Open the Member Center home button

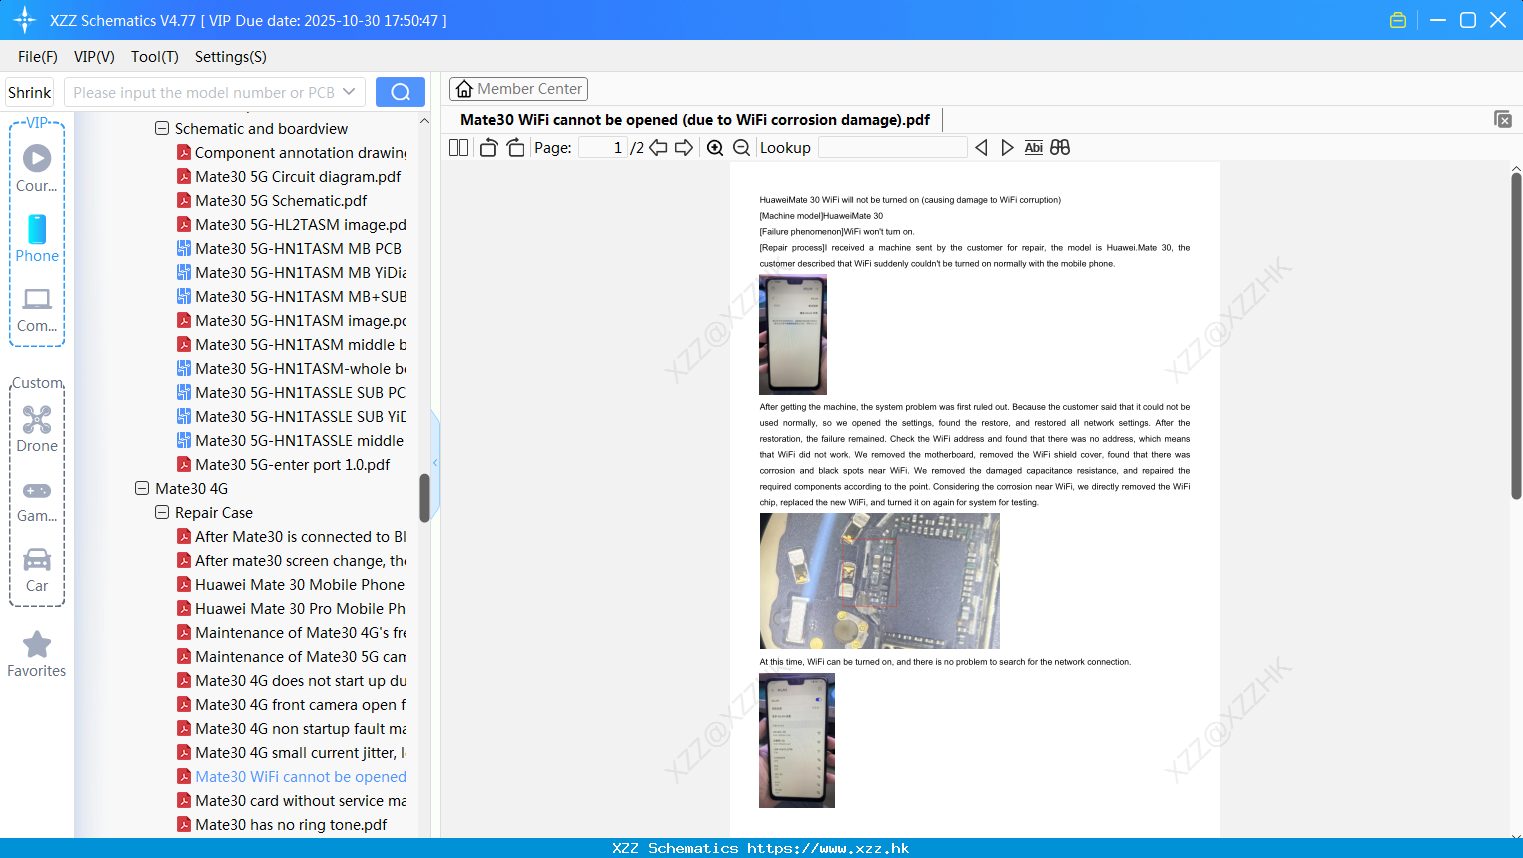click(518, 89)
